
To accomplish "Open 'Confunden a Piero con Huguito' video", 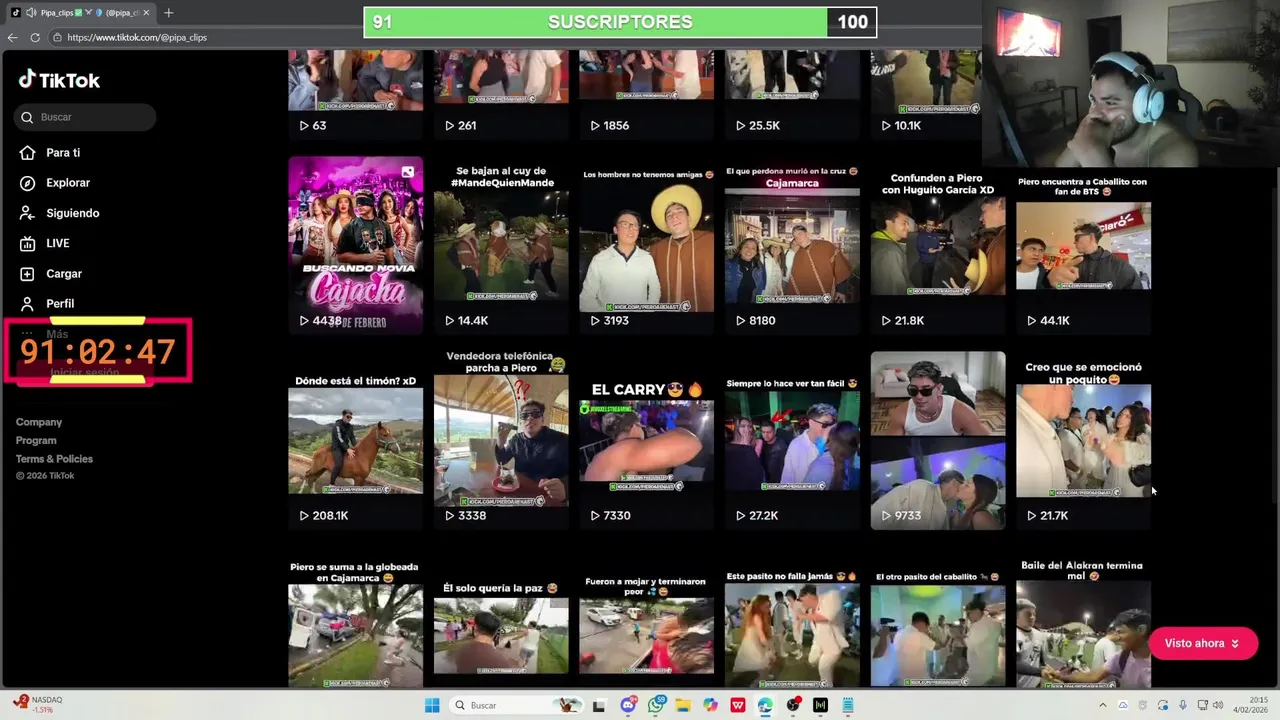I will [x=938, y=245].
